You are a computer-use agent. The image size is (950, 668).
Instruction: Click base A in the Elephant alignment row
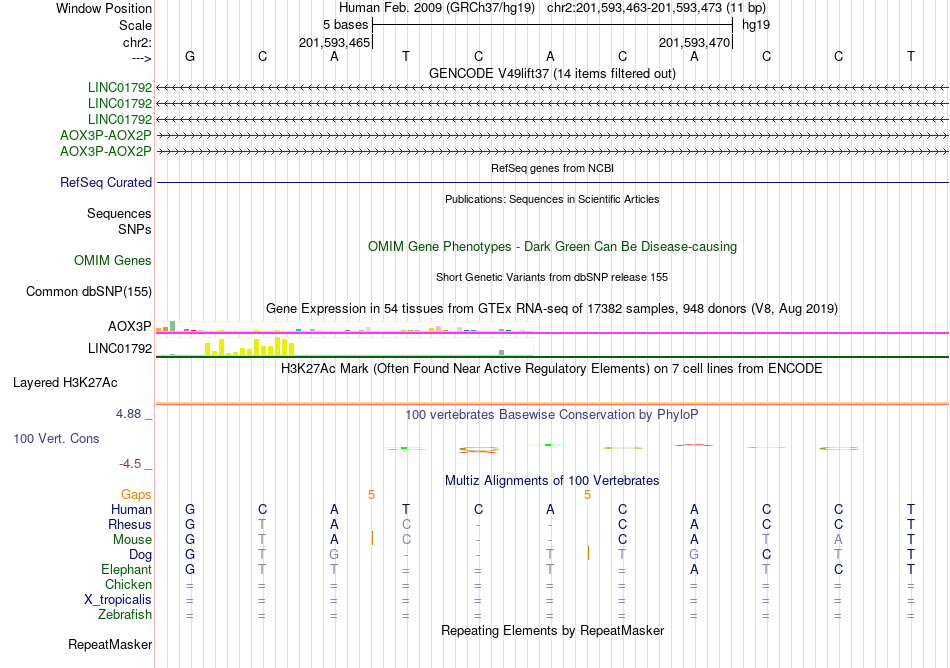pyautogui.click(x=694, y=569)
